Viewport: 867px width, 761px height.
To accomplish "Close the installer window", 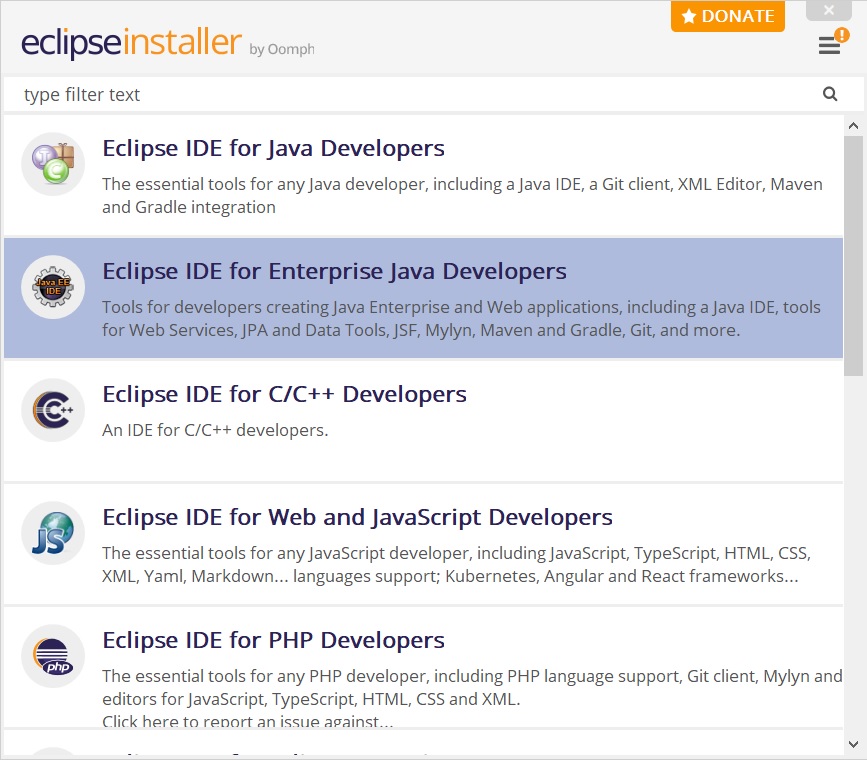I will click(828, 11).
